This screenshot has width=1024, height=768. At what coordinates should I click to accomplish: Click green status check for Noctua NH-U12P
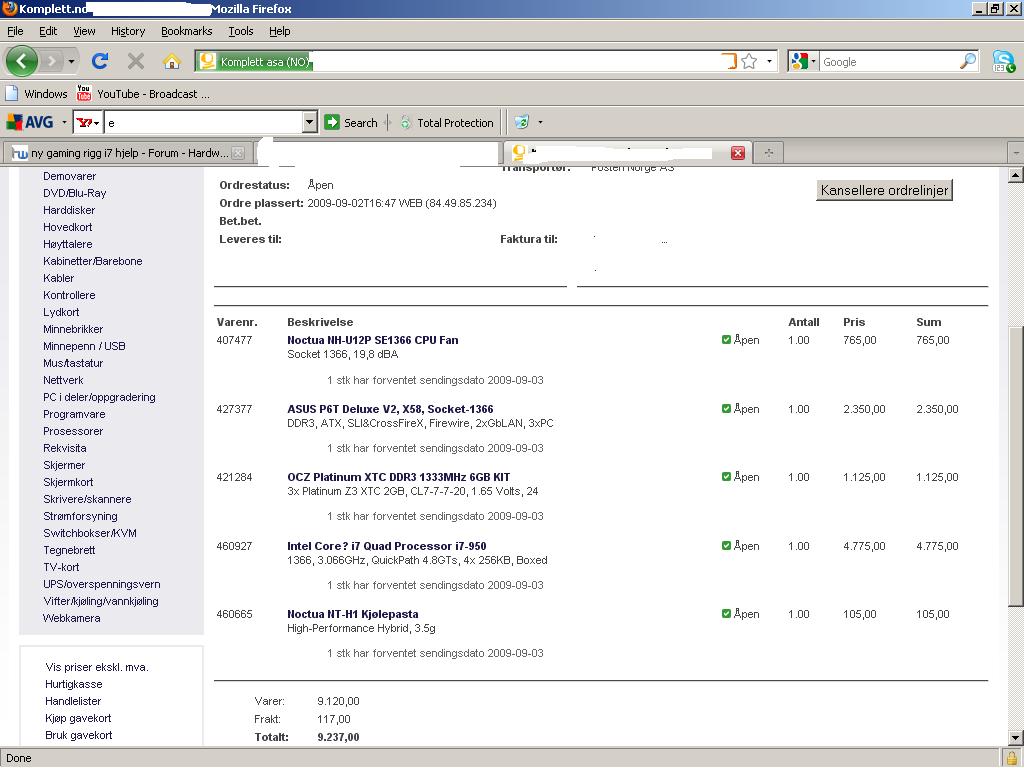coord(726,340)
